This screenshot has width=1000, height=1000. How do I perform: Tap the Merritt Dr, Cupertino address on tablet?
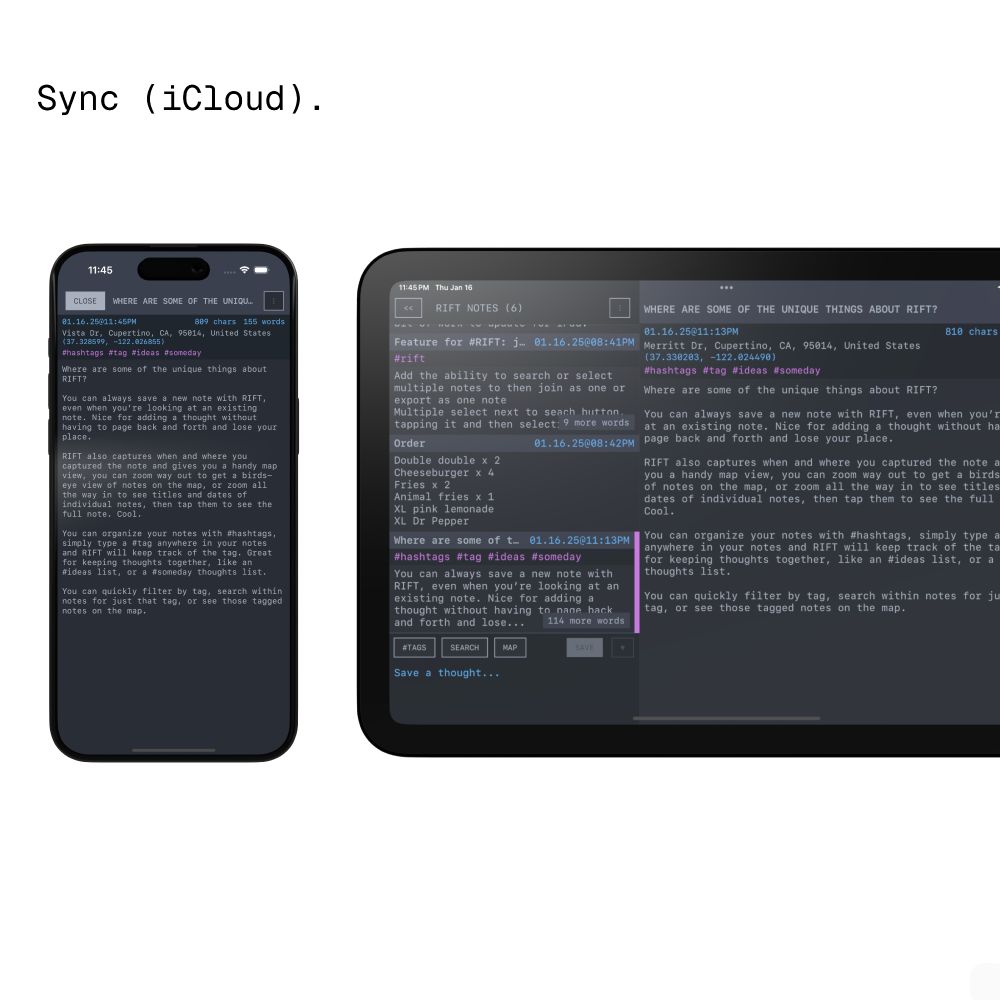point(782,346)
